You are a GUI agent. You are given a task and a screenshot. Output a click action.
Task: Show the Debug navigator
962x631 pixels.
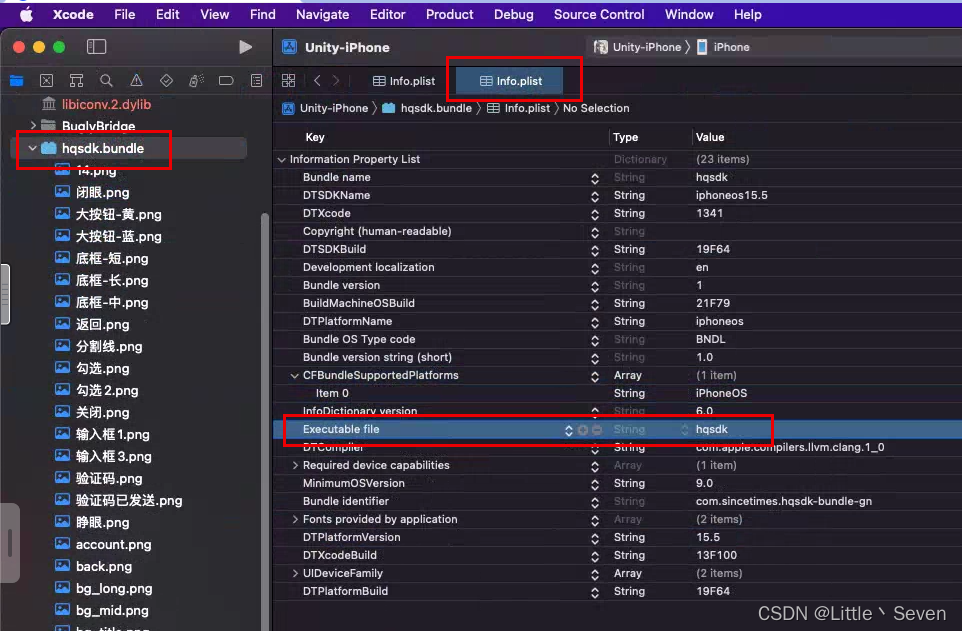coord(196,80)
